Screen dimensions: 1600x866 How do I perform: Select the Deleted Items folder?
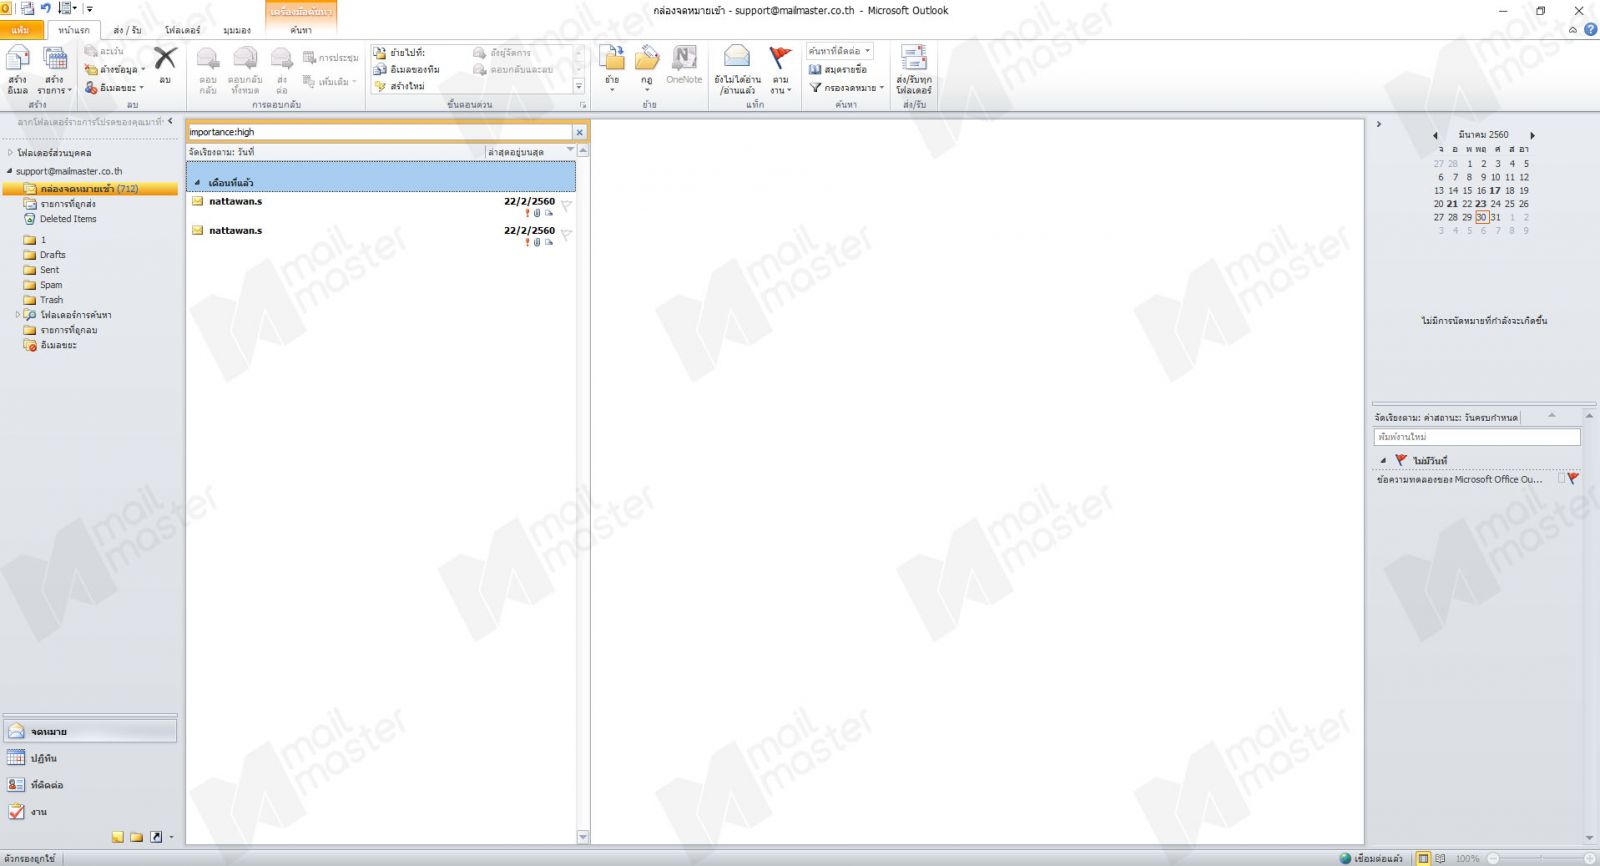[x=68, y=219]
